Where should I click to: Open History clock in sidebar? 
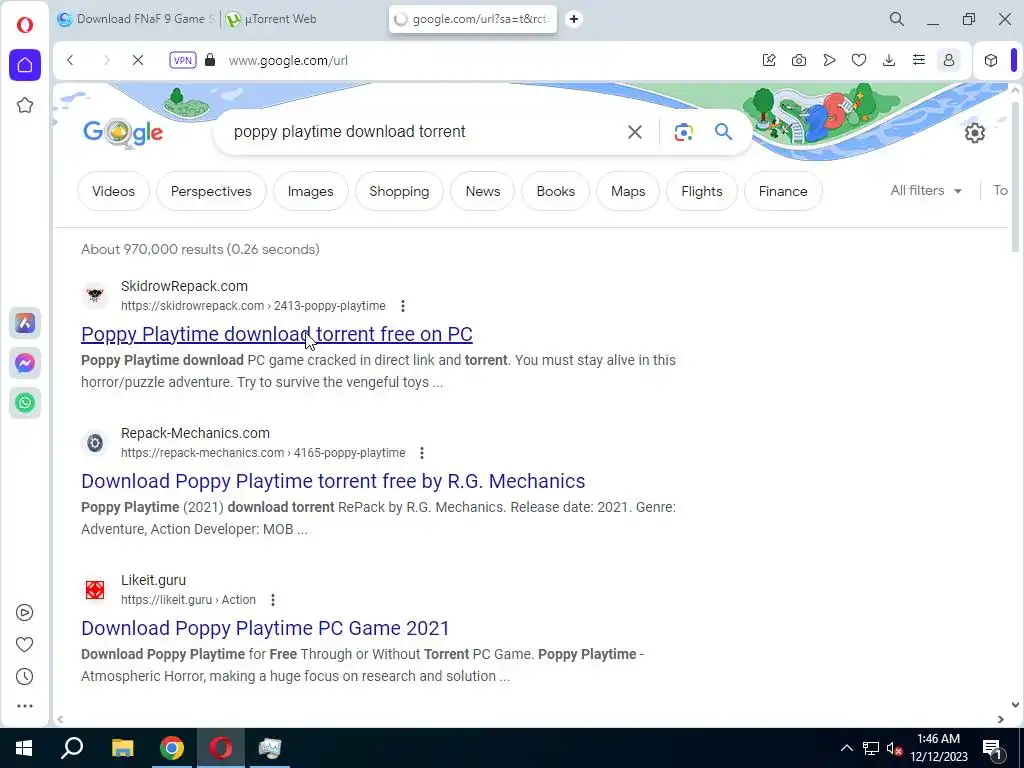point(25,677)
